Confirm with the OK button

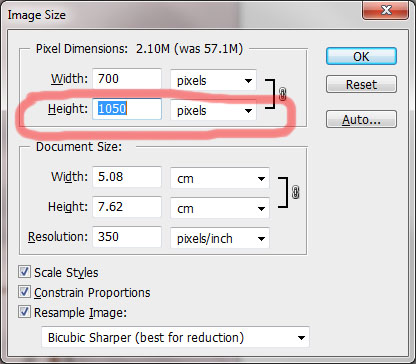[361, 56]
